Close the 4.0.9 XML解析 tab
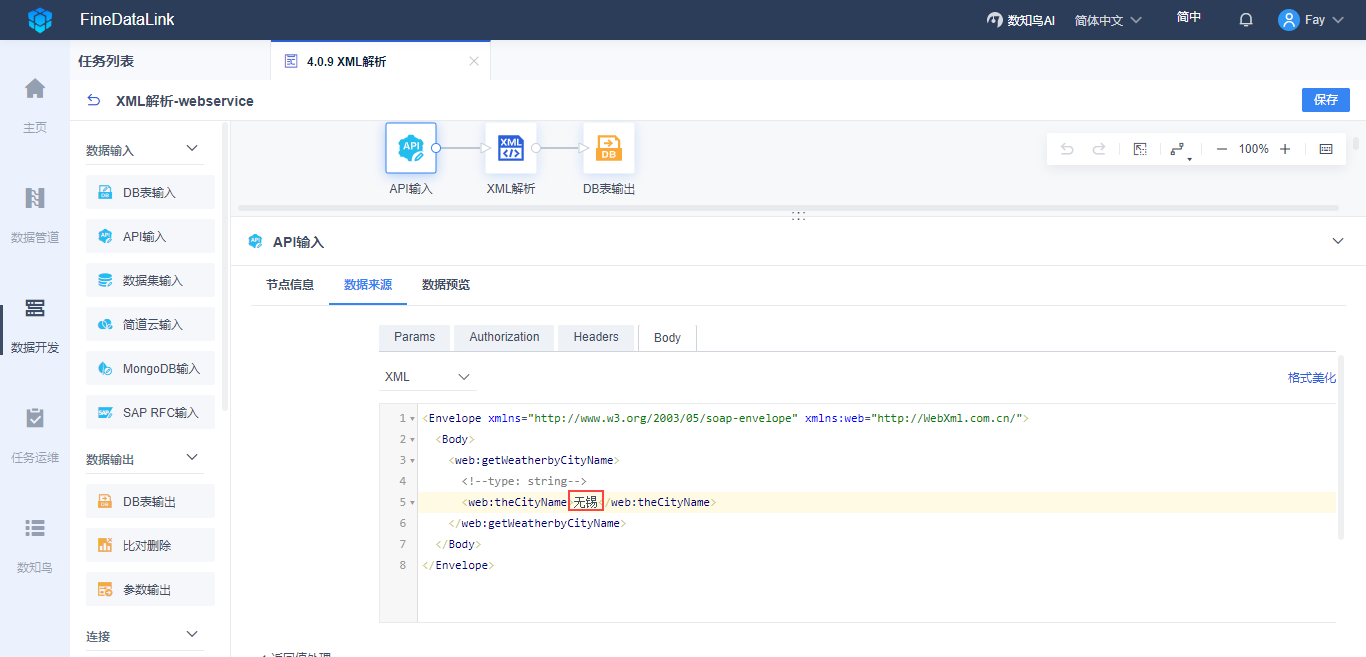Image resolution: width=1366 pixels, height=657 pixels. (474, 61)
